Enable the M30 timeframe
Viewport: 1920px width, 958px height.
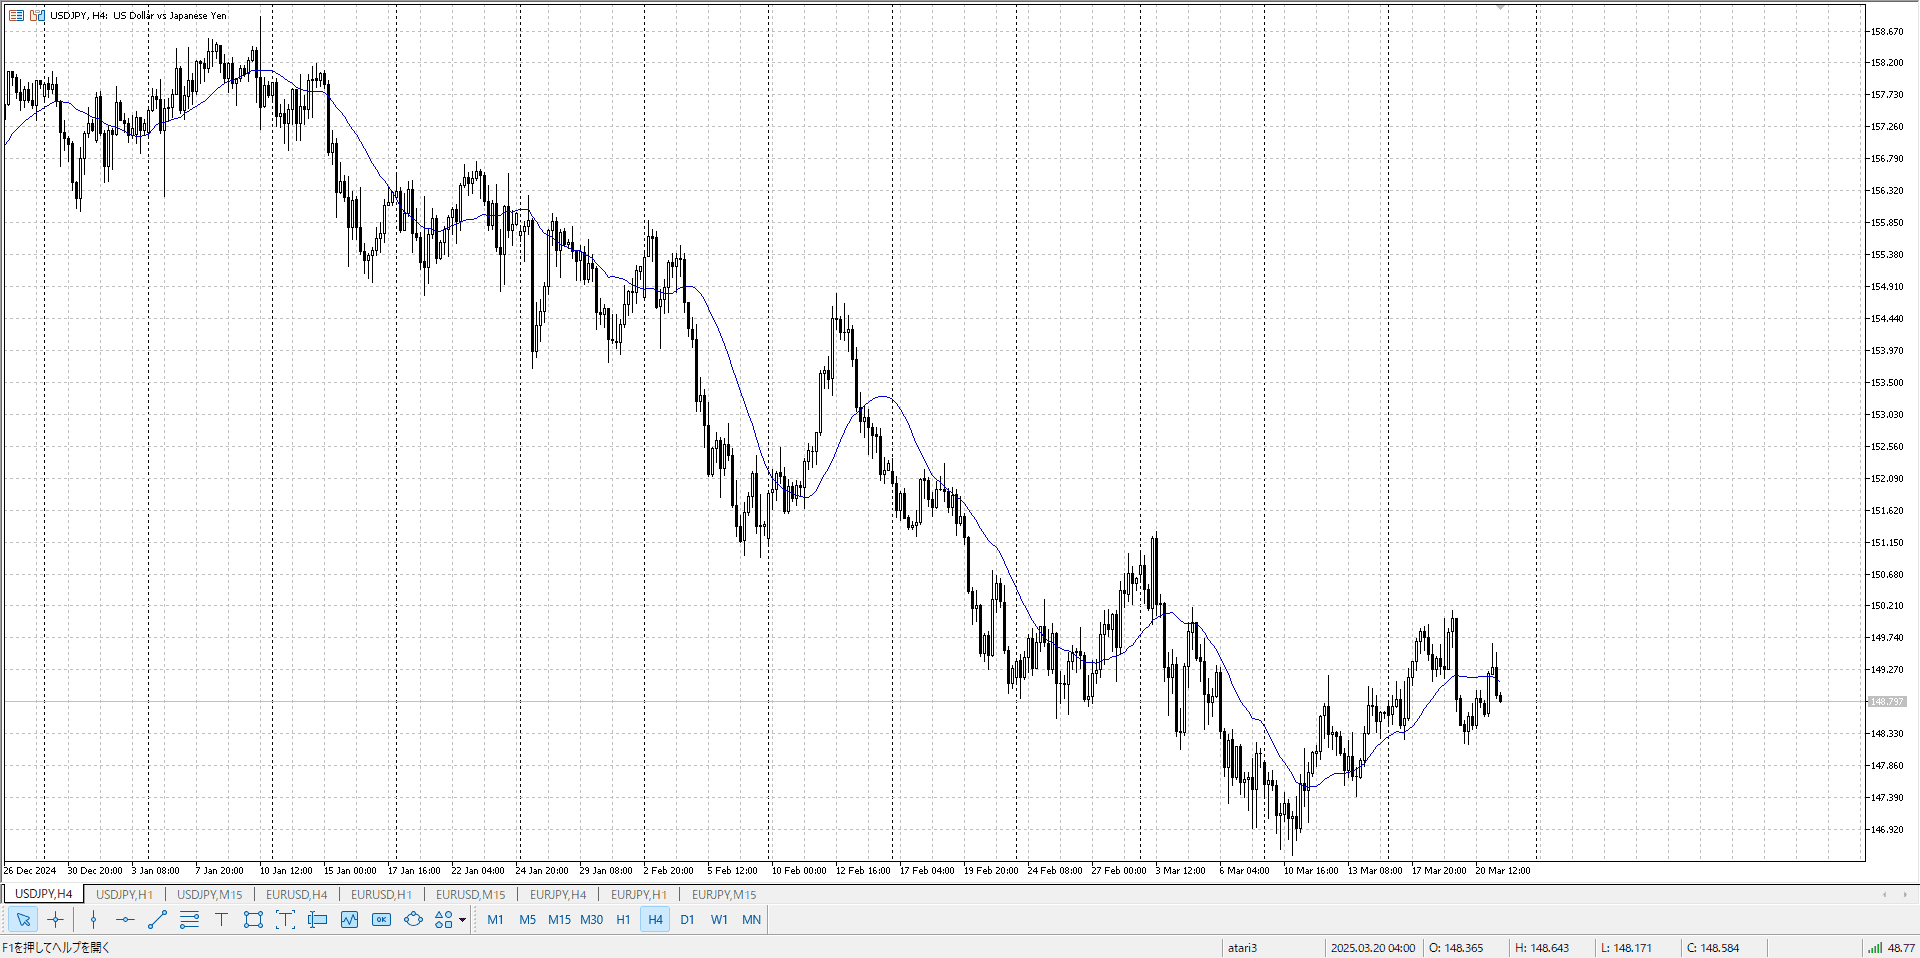pos(591,920)
